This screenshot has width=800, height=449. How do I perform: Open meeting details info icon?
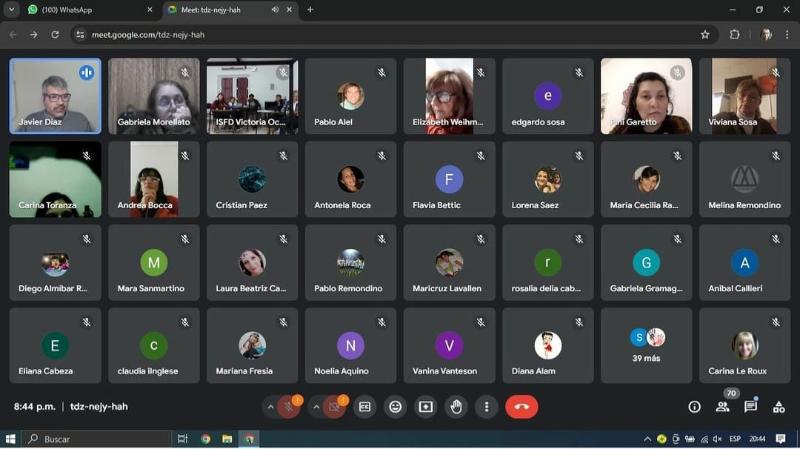[694, 407]
